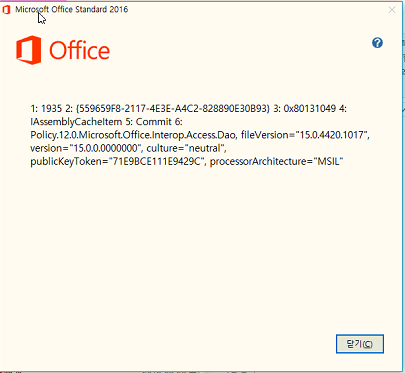Close the dialog with the X button

(392, 10)
